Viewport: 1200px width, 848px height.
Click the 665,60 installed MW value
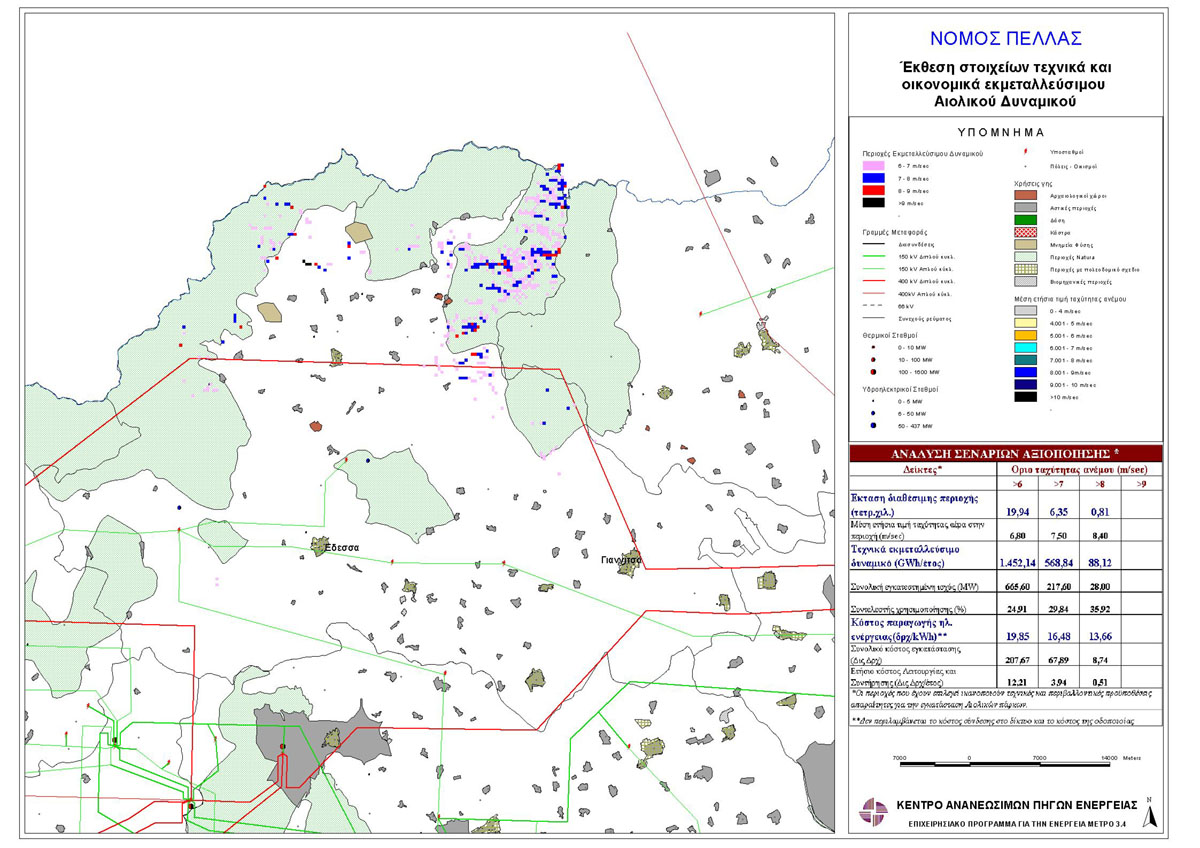point(1018,586)
